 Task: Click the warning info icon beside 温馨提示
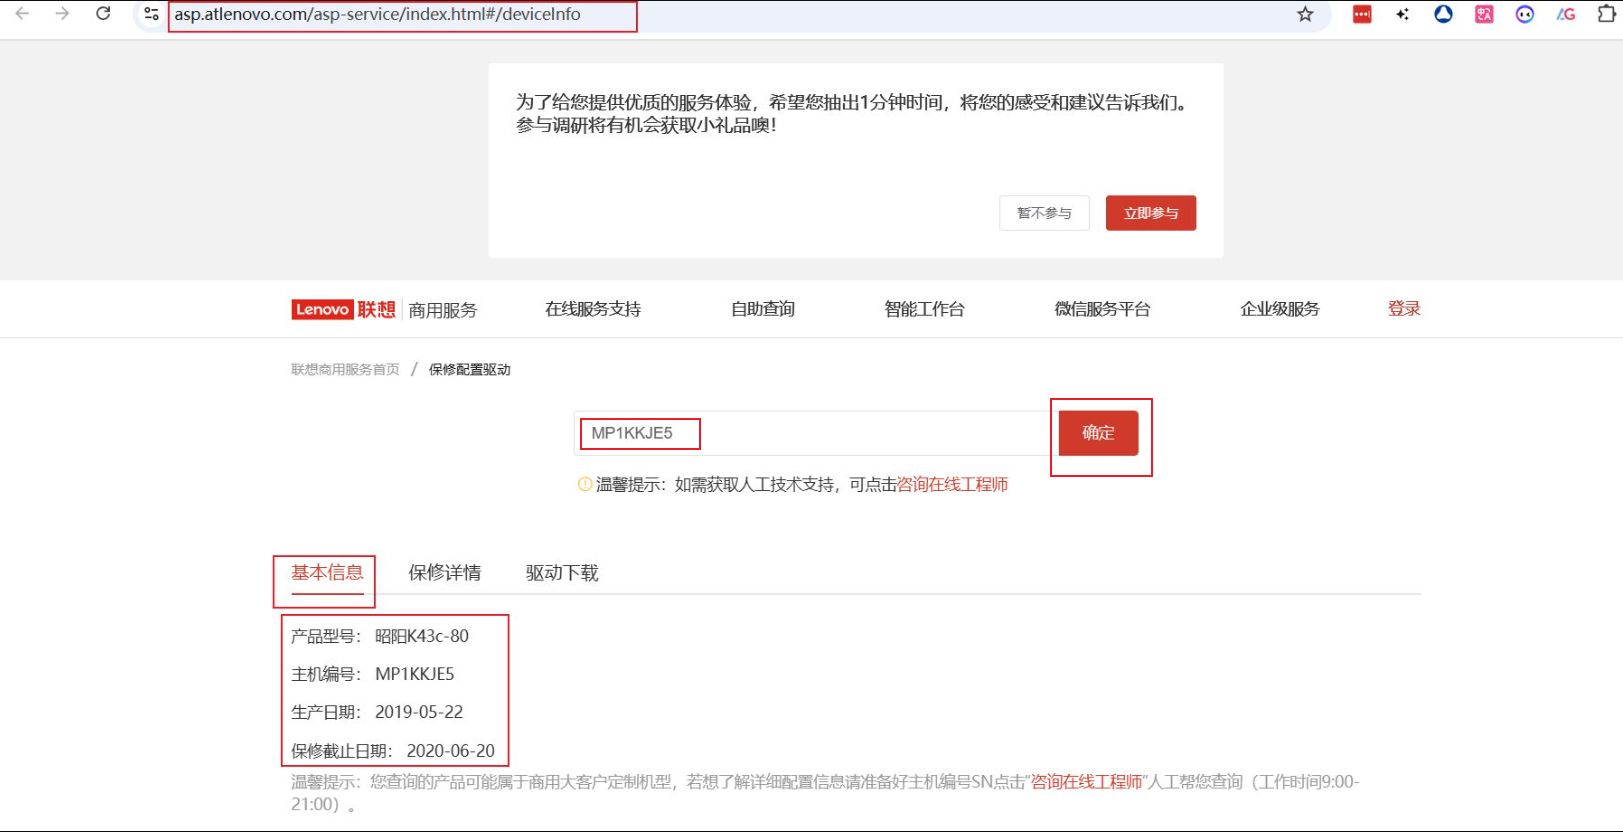pyautogui.click(x=585, y=484)
